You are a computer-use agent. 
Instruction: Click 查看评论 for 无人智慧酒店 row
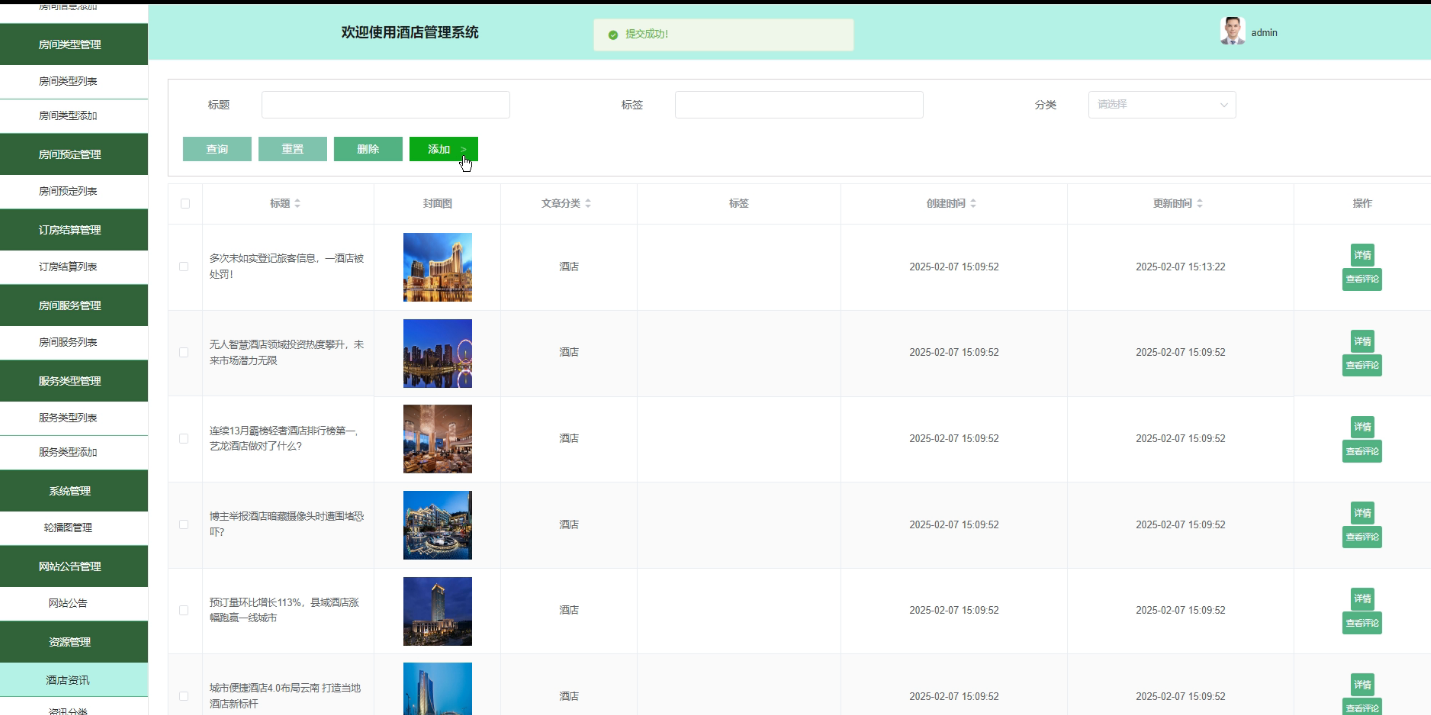(1362, 365)
